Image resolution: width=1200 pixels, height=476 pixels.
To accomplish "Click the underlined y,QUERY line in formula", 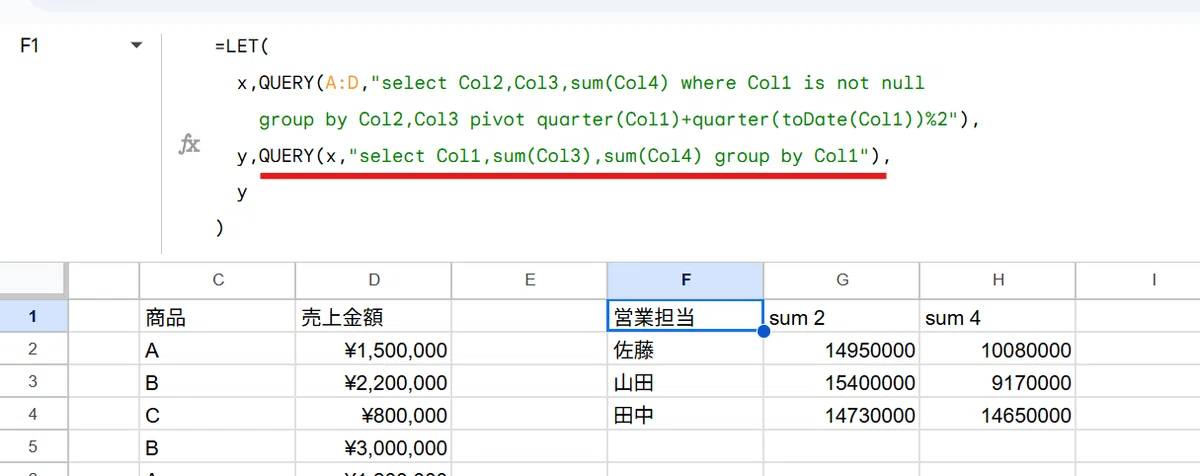I will (x=563, y=156).
